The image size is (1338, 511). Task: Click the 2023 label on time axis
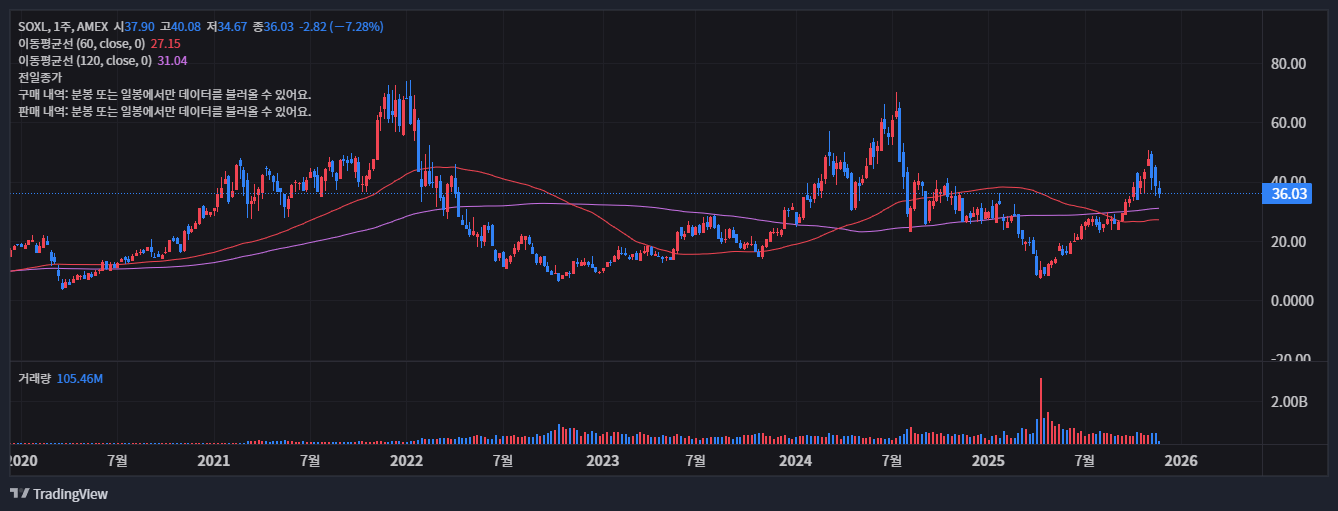coord(602,461)
